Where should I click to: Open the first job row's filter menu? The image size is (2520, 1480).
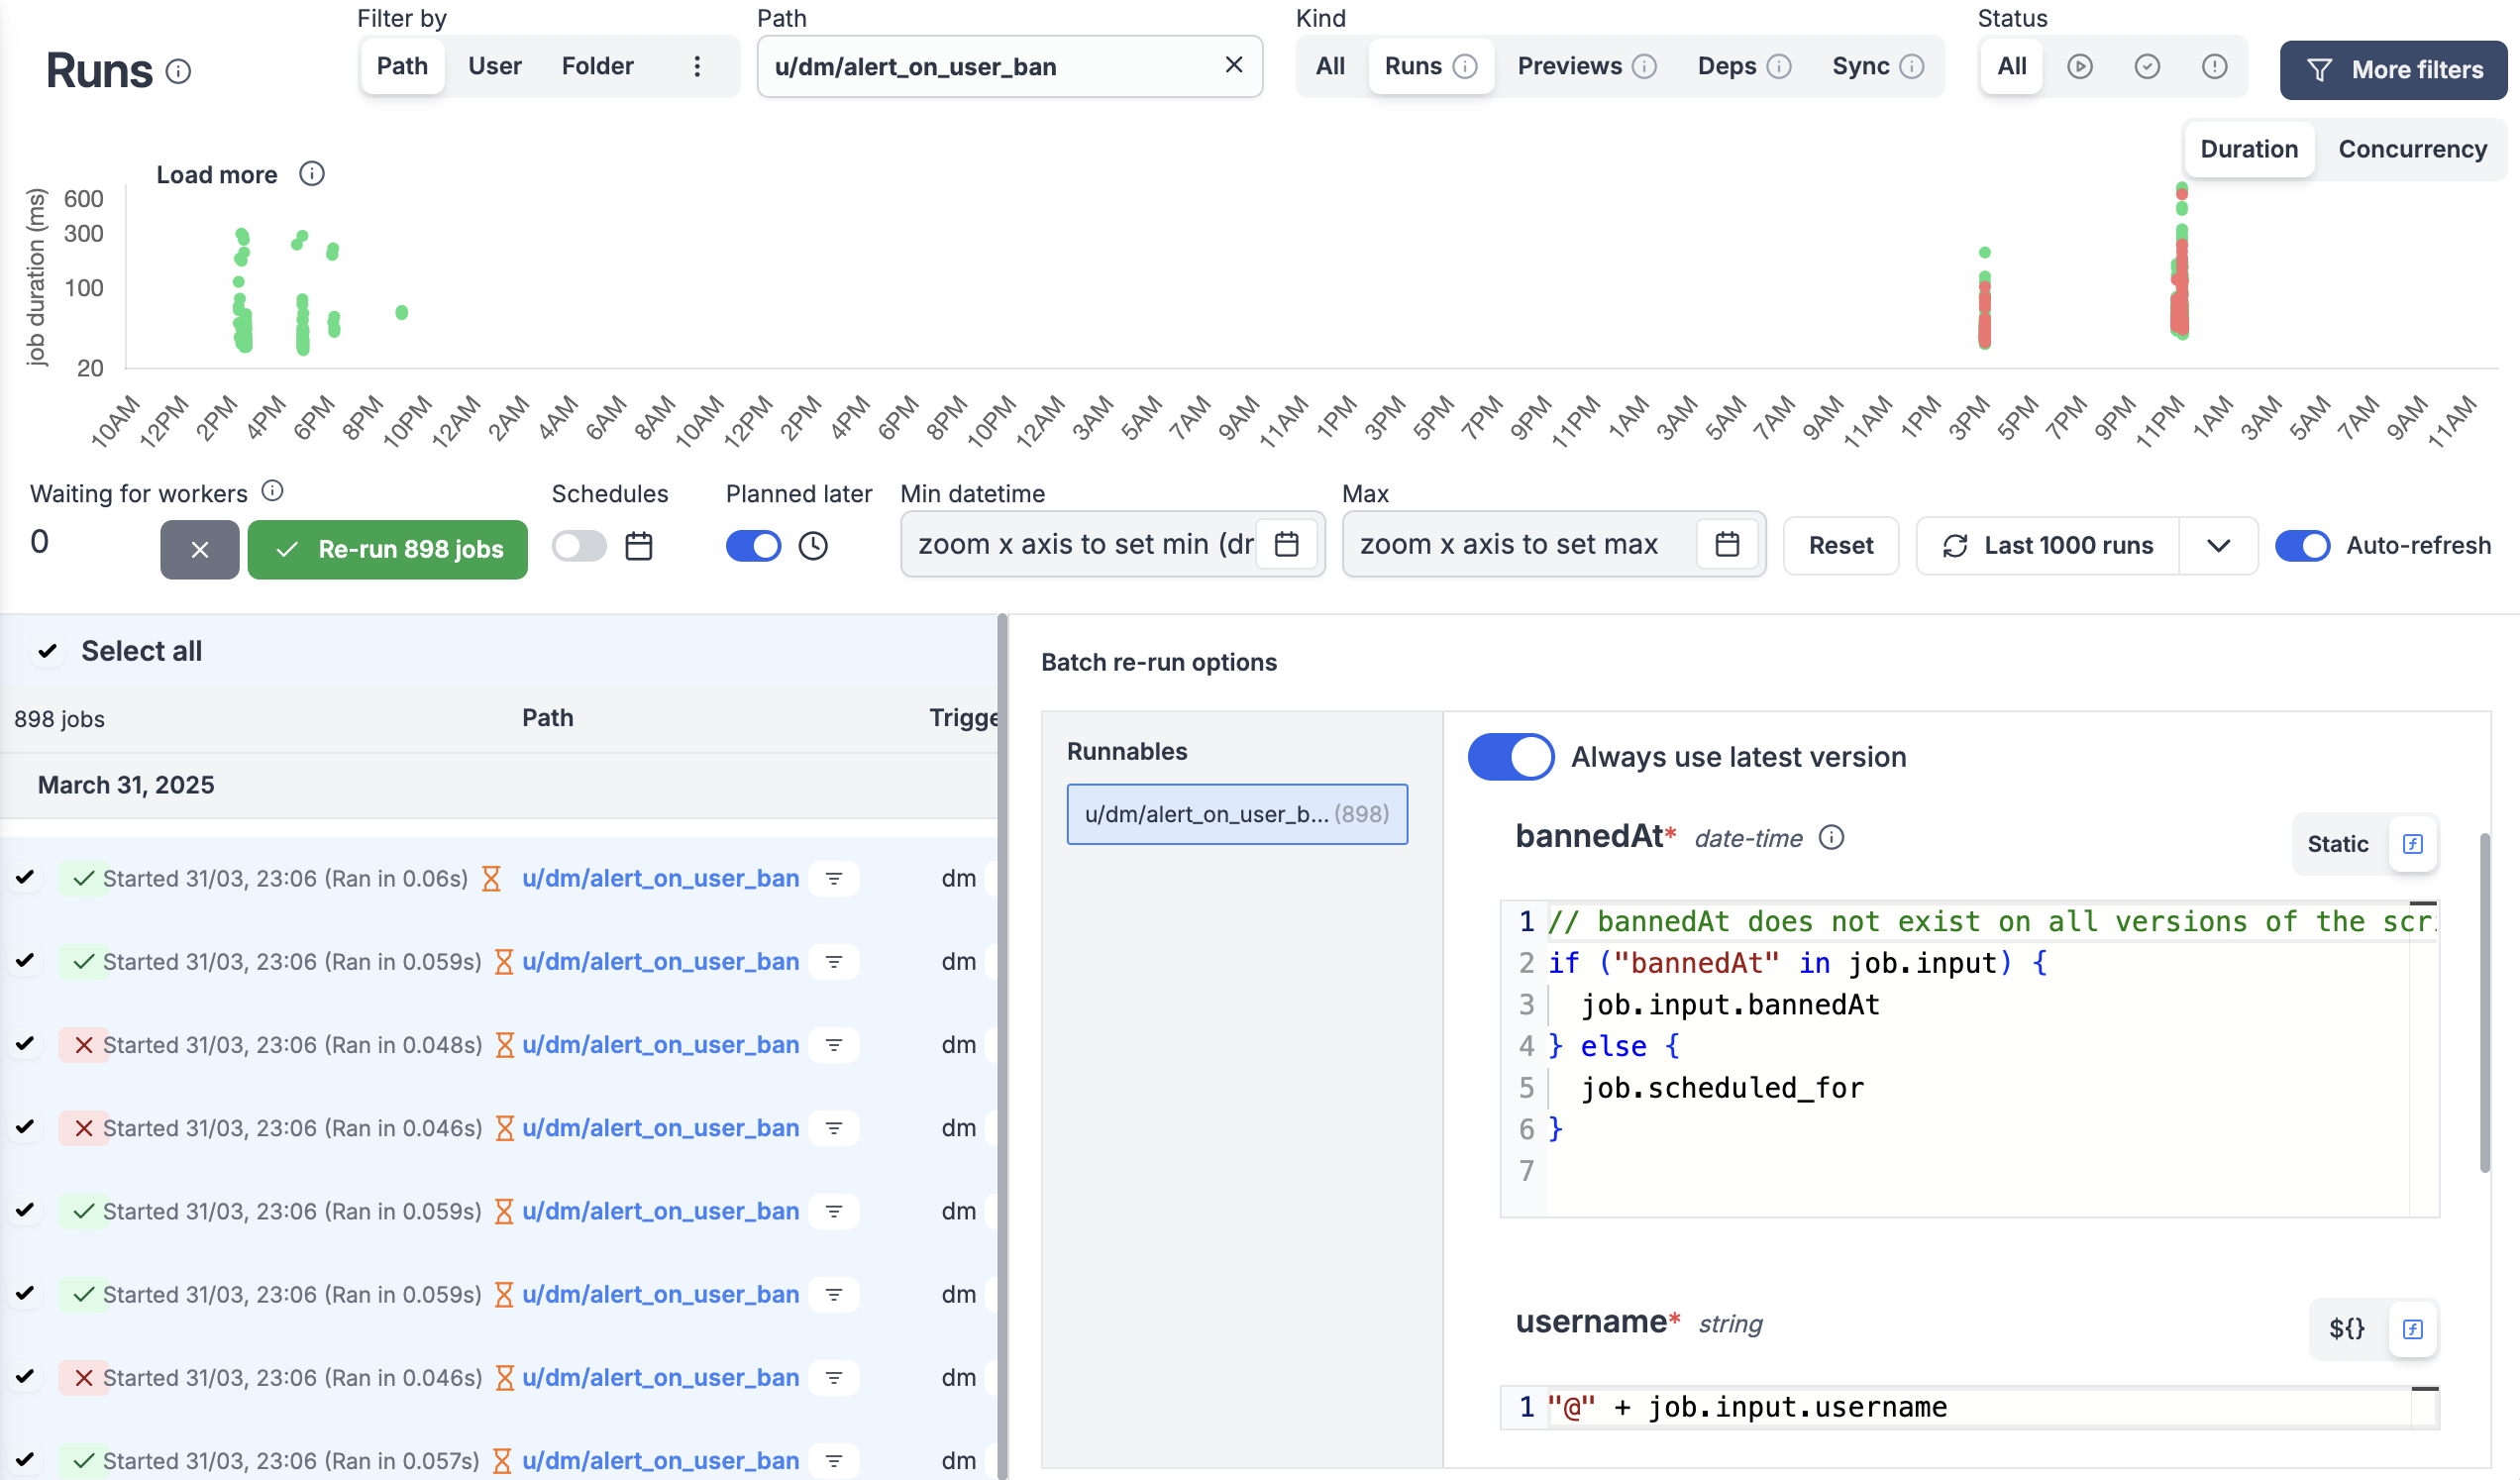(833, 878)
